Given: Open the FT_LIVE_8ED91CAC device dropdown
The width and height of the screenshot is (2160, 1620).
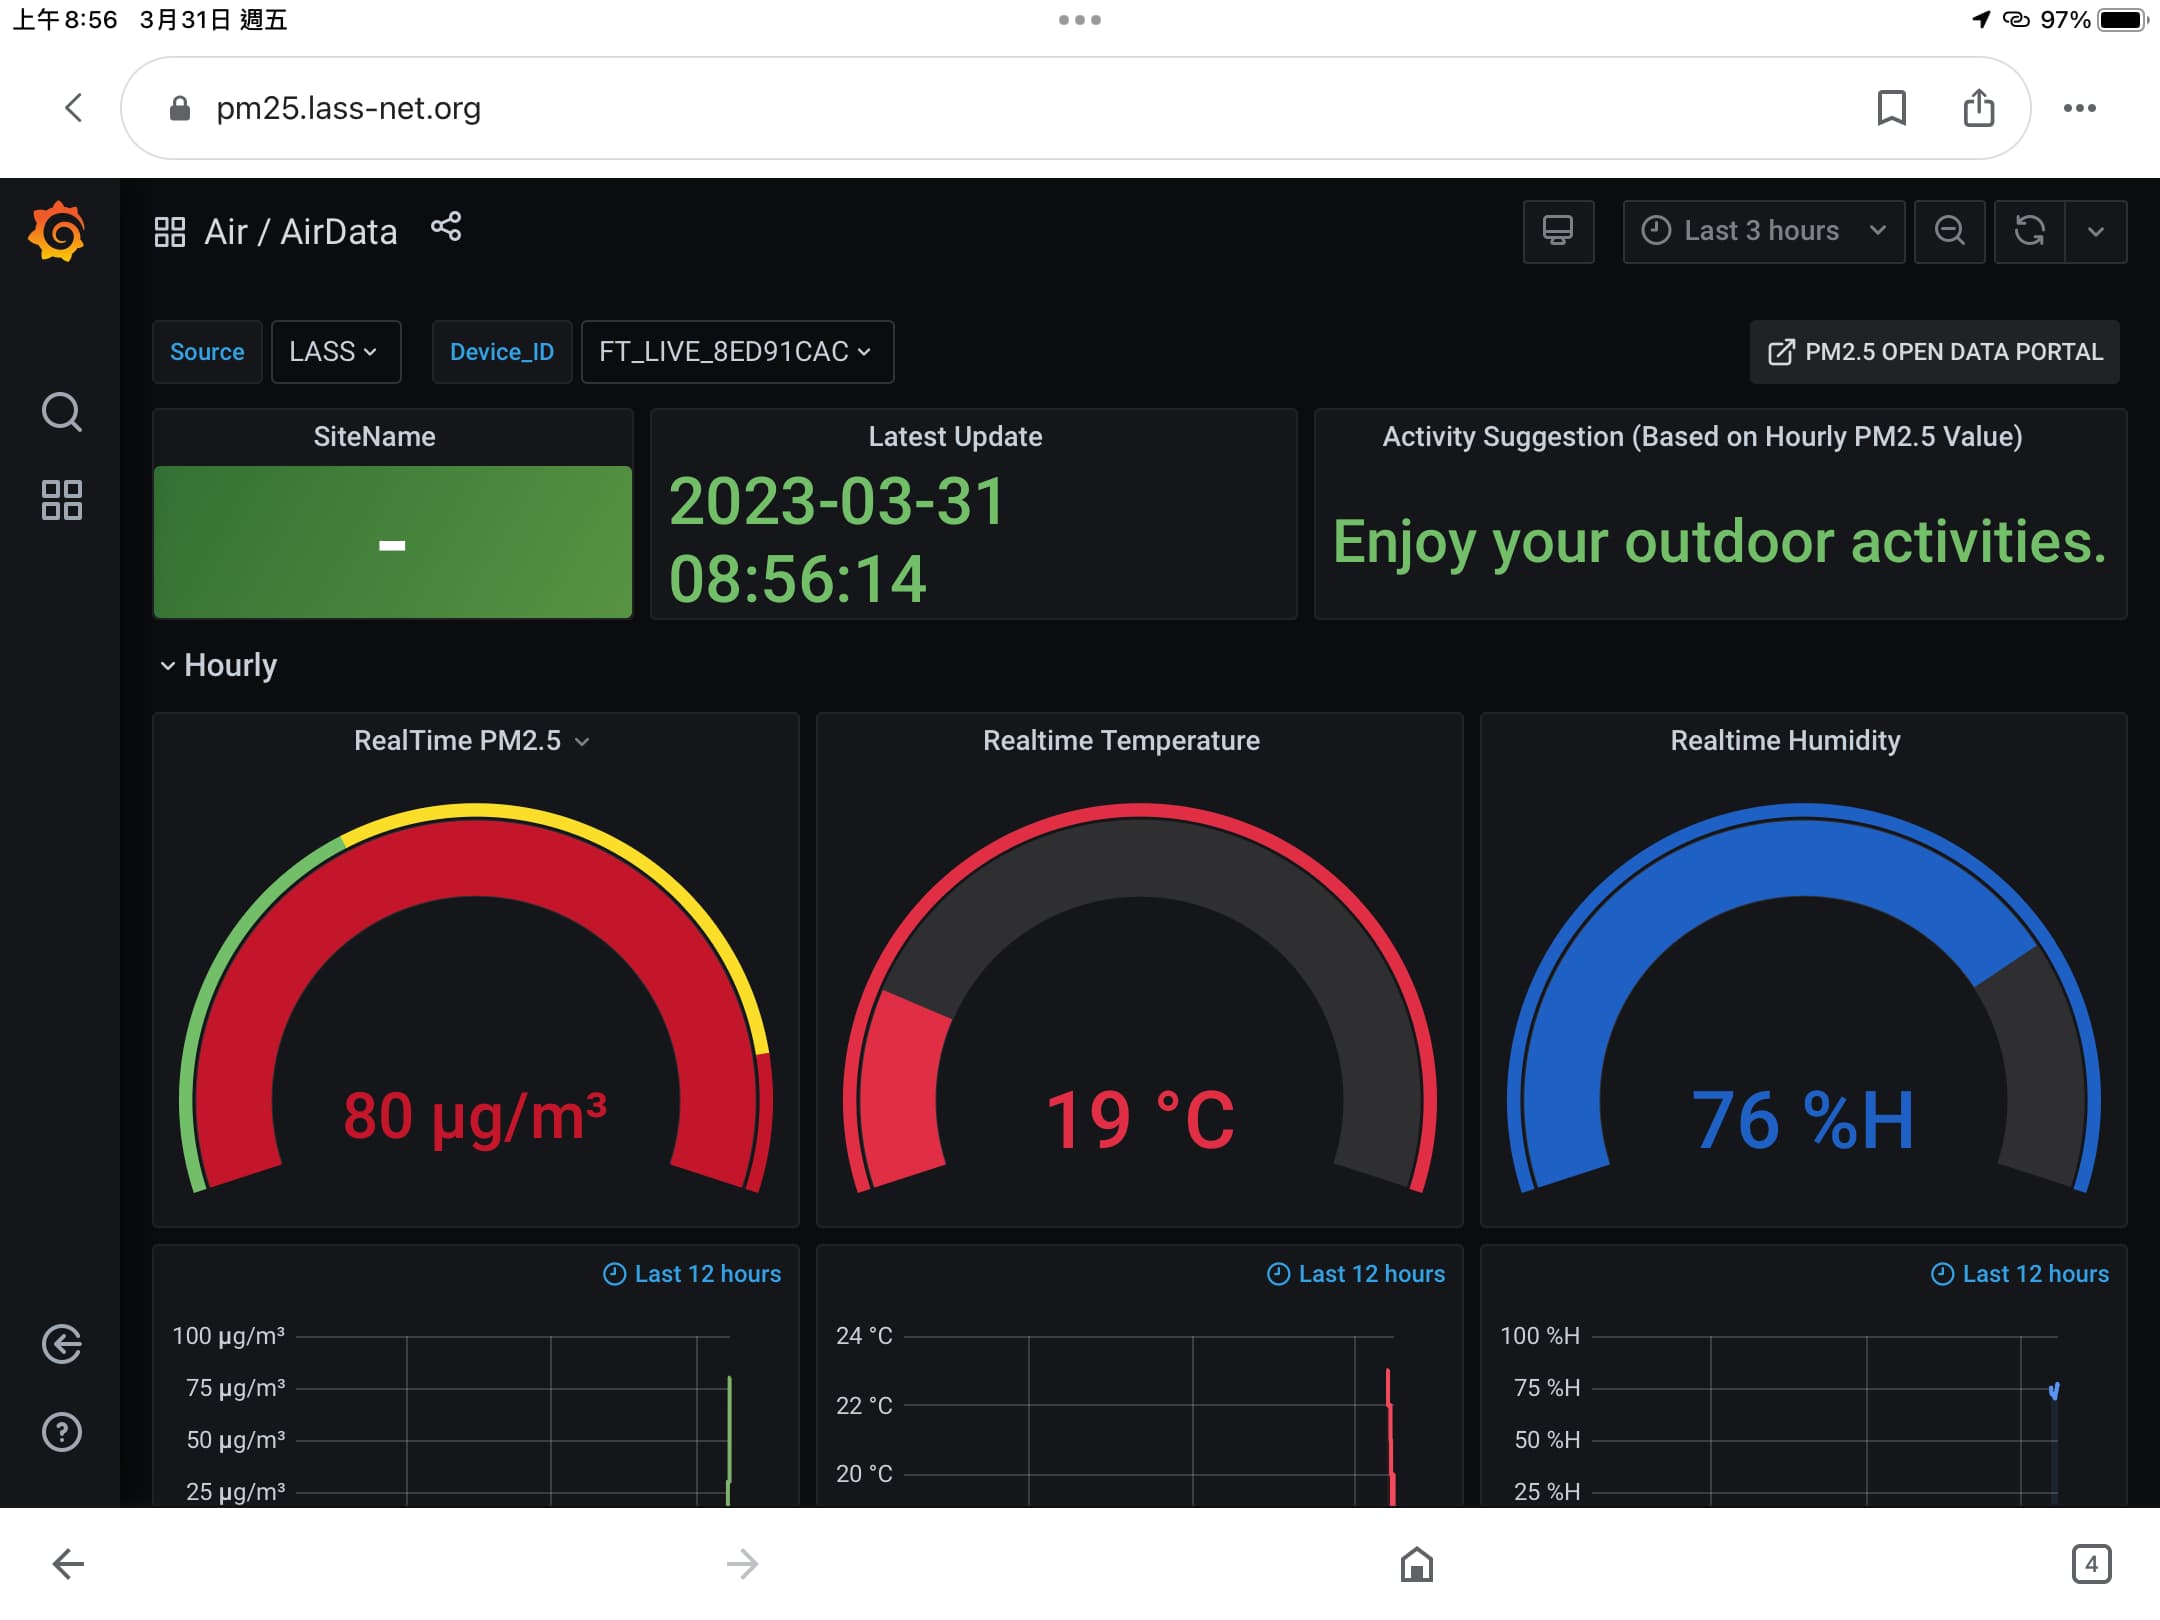Looking at the screenshot, I should coord(737,352).
